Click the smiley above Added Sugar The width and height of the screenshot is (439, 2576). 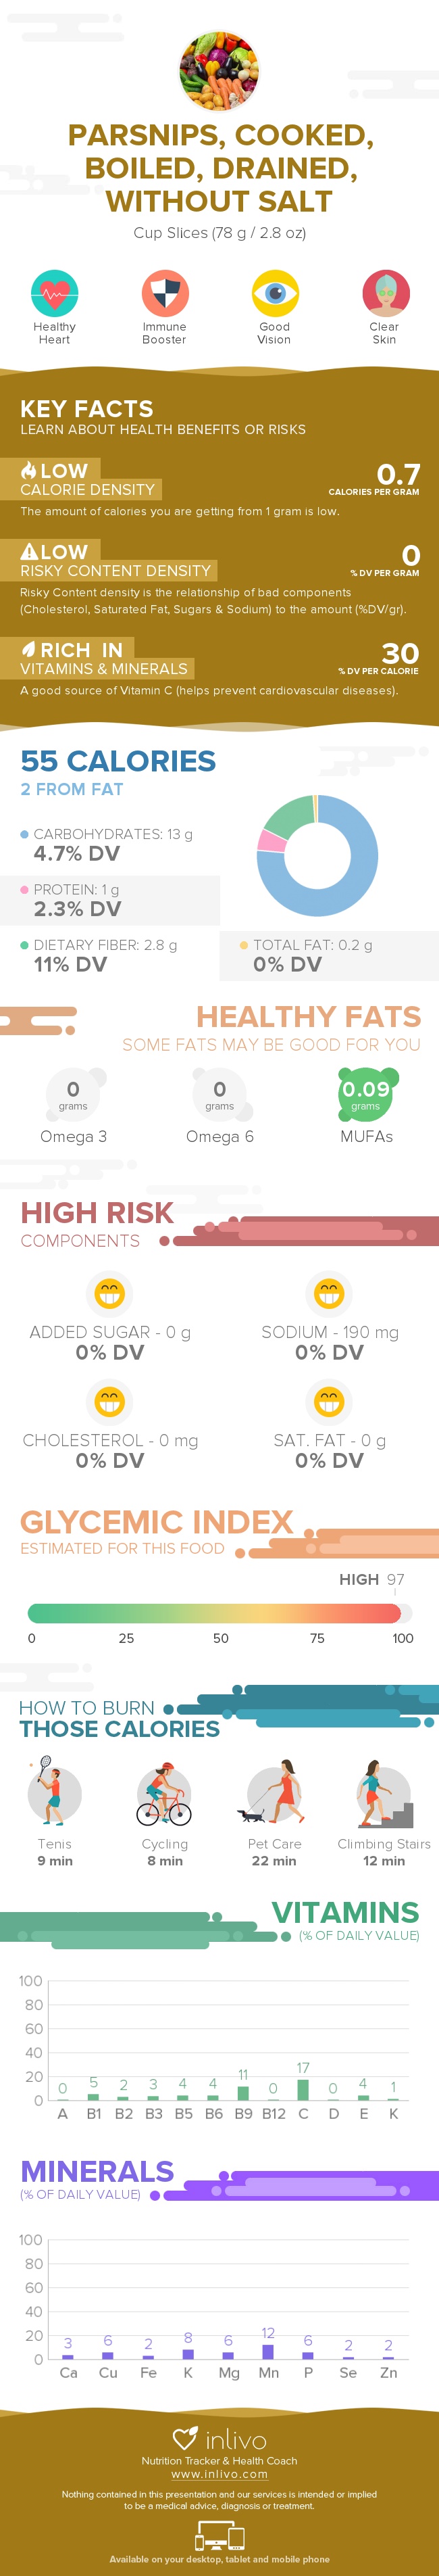pos(109,1293)
